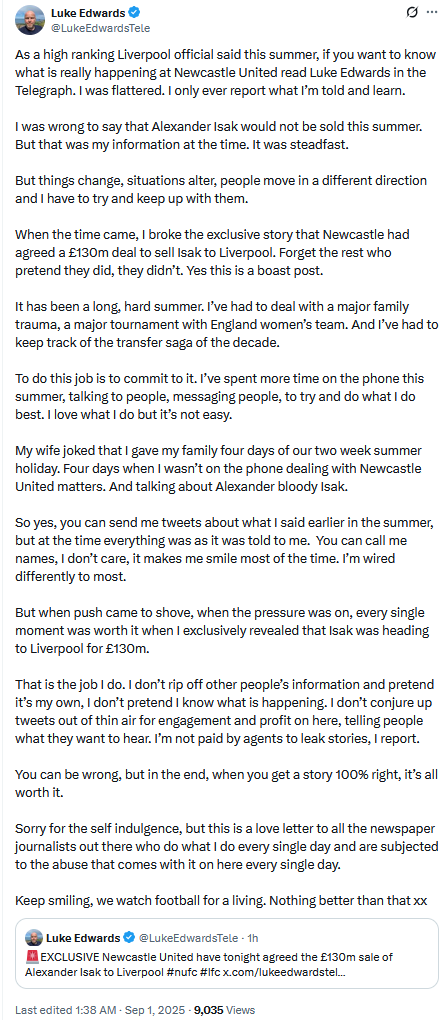Open the three-dot more options menu
445x1020 pixels.
(431, 12)
